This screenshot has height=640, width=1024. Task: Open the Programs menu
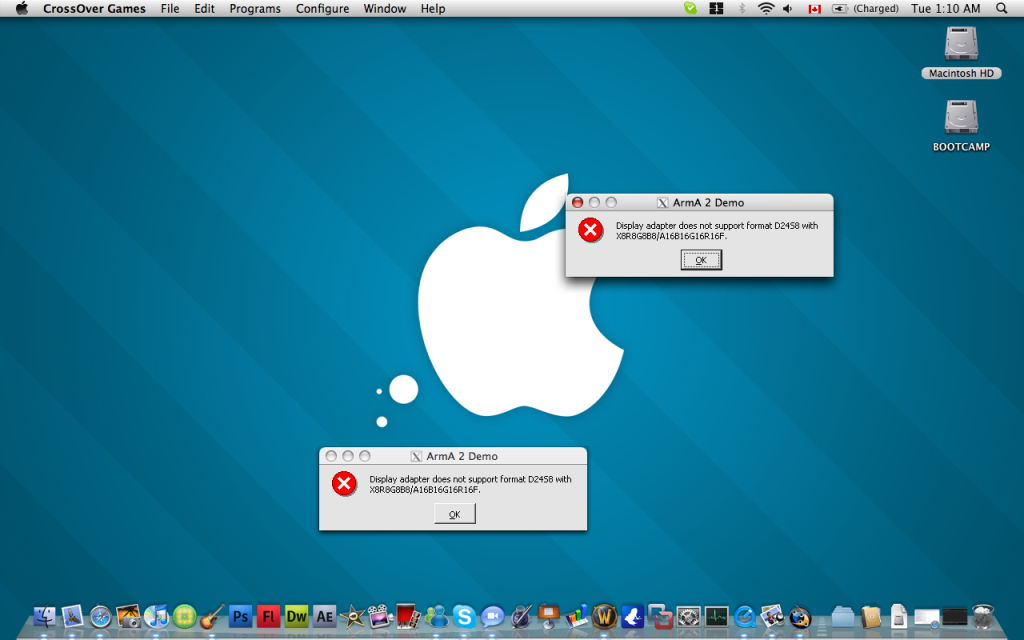[255, 8]
